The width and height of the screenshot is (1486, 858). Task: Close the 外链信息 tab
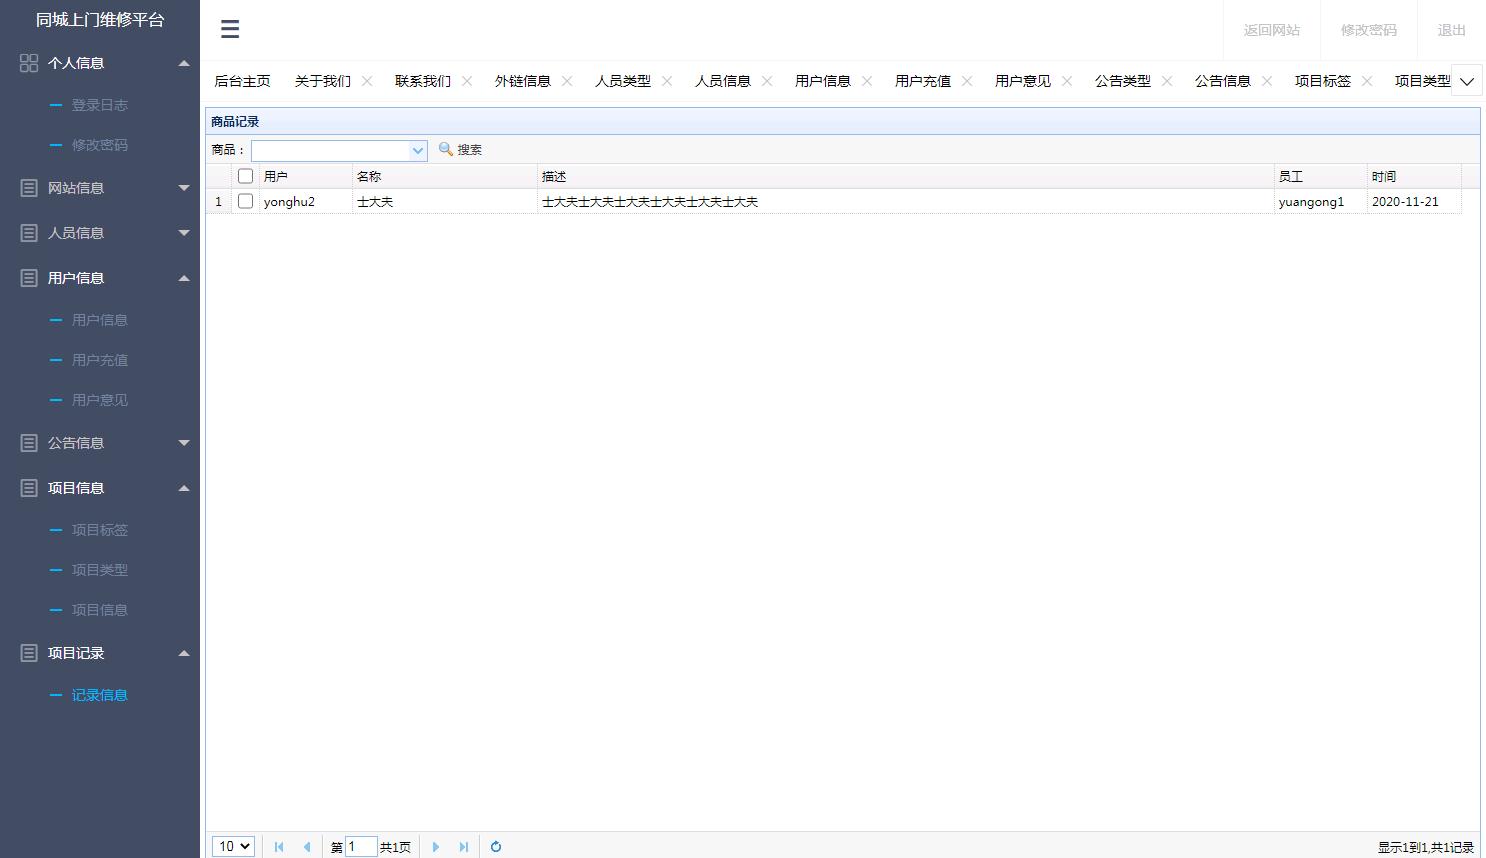tap(567, 81)
